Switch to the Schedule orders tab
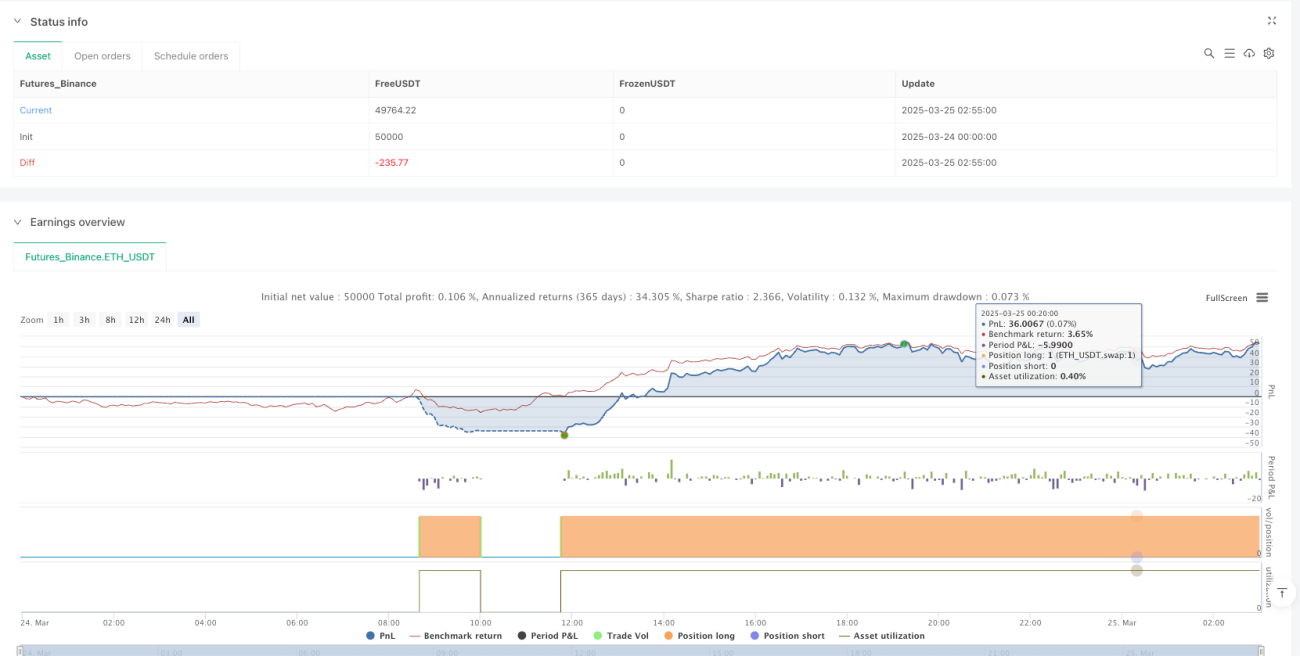The width and height of the screenshot is (1300, 656). tap(191, 56)
